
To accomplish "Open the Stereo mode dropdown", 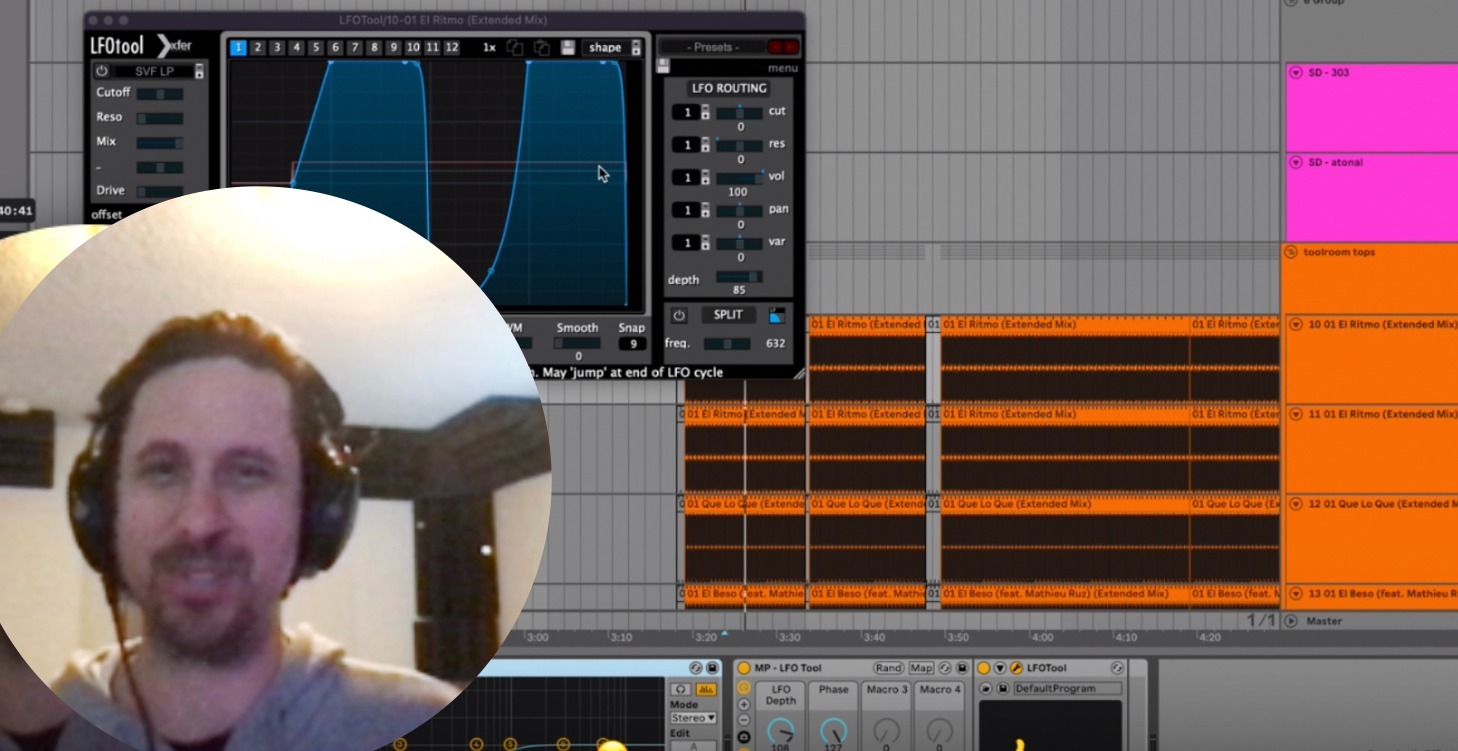I will tap(693, 718).
